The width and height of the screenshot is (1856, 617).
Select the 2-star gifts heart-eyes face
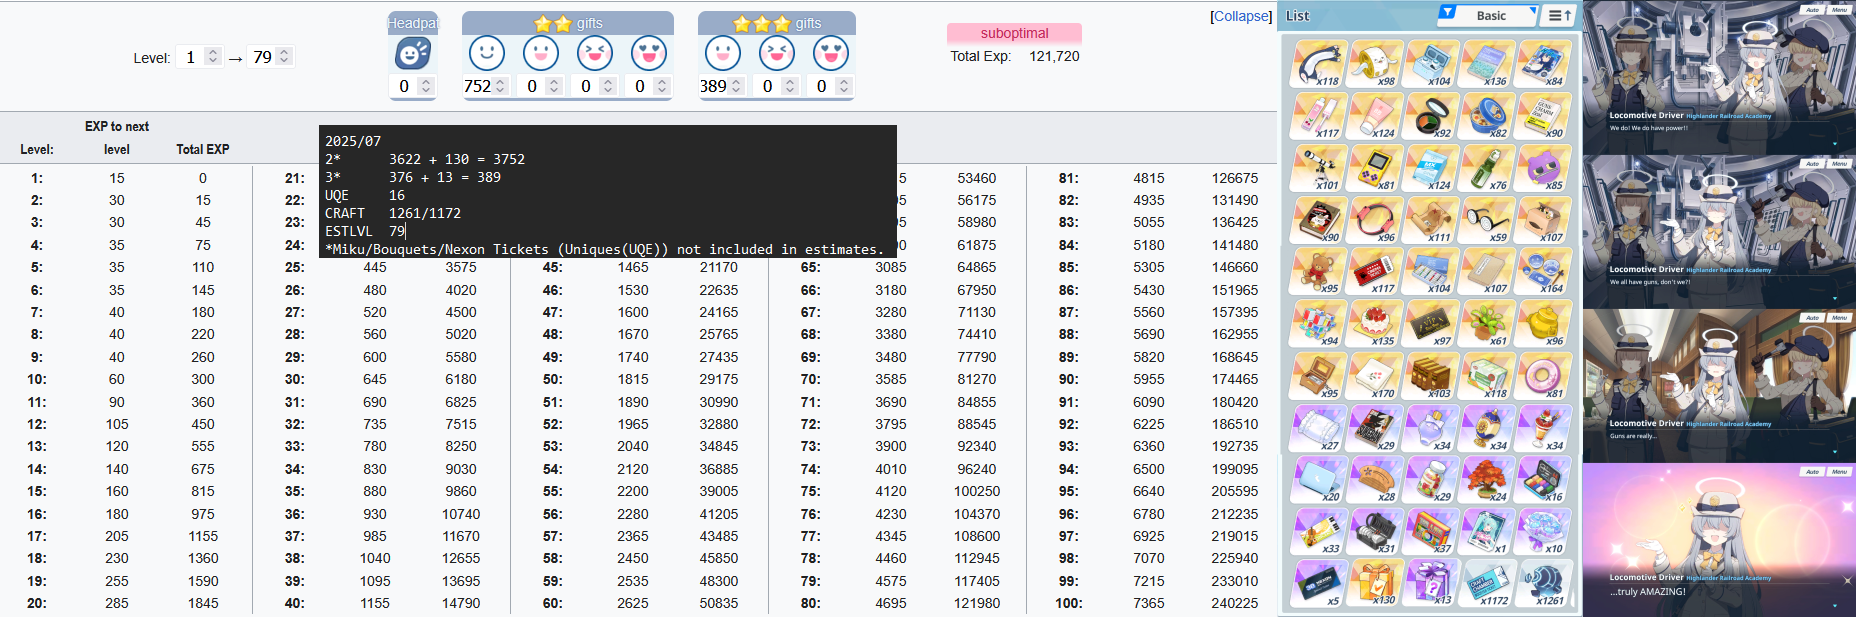[x=649, y=53]
